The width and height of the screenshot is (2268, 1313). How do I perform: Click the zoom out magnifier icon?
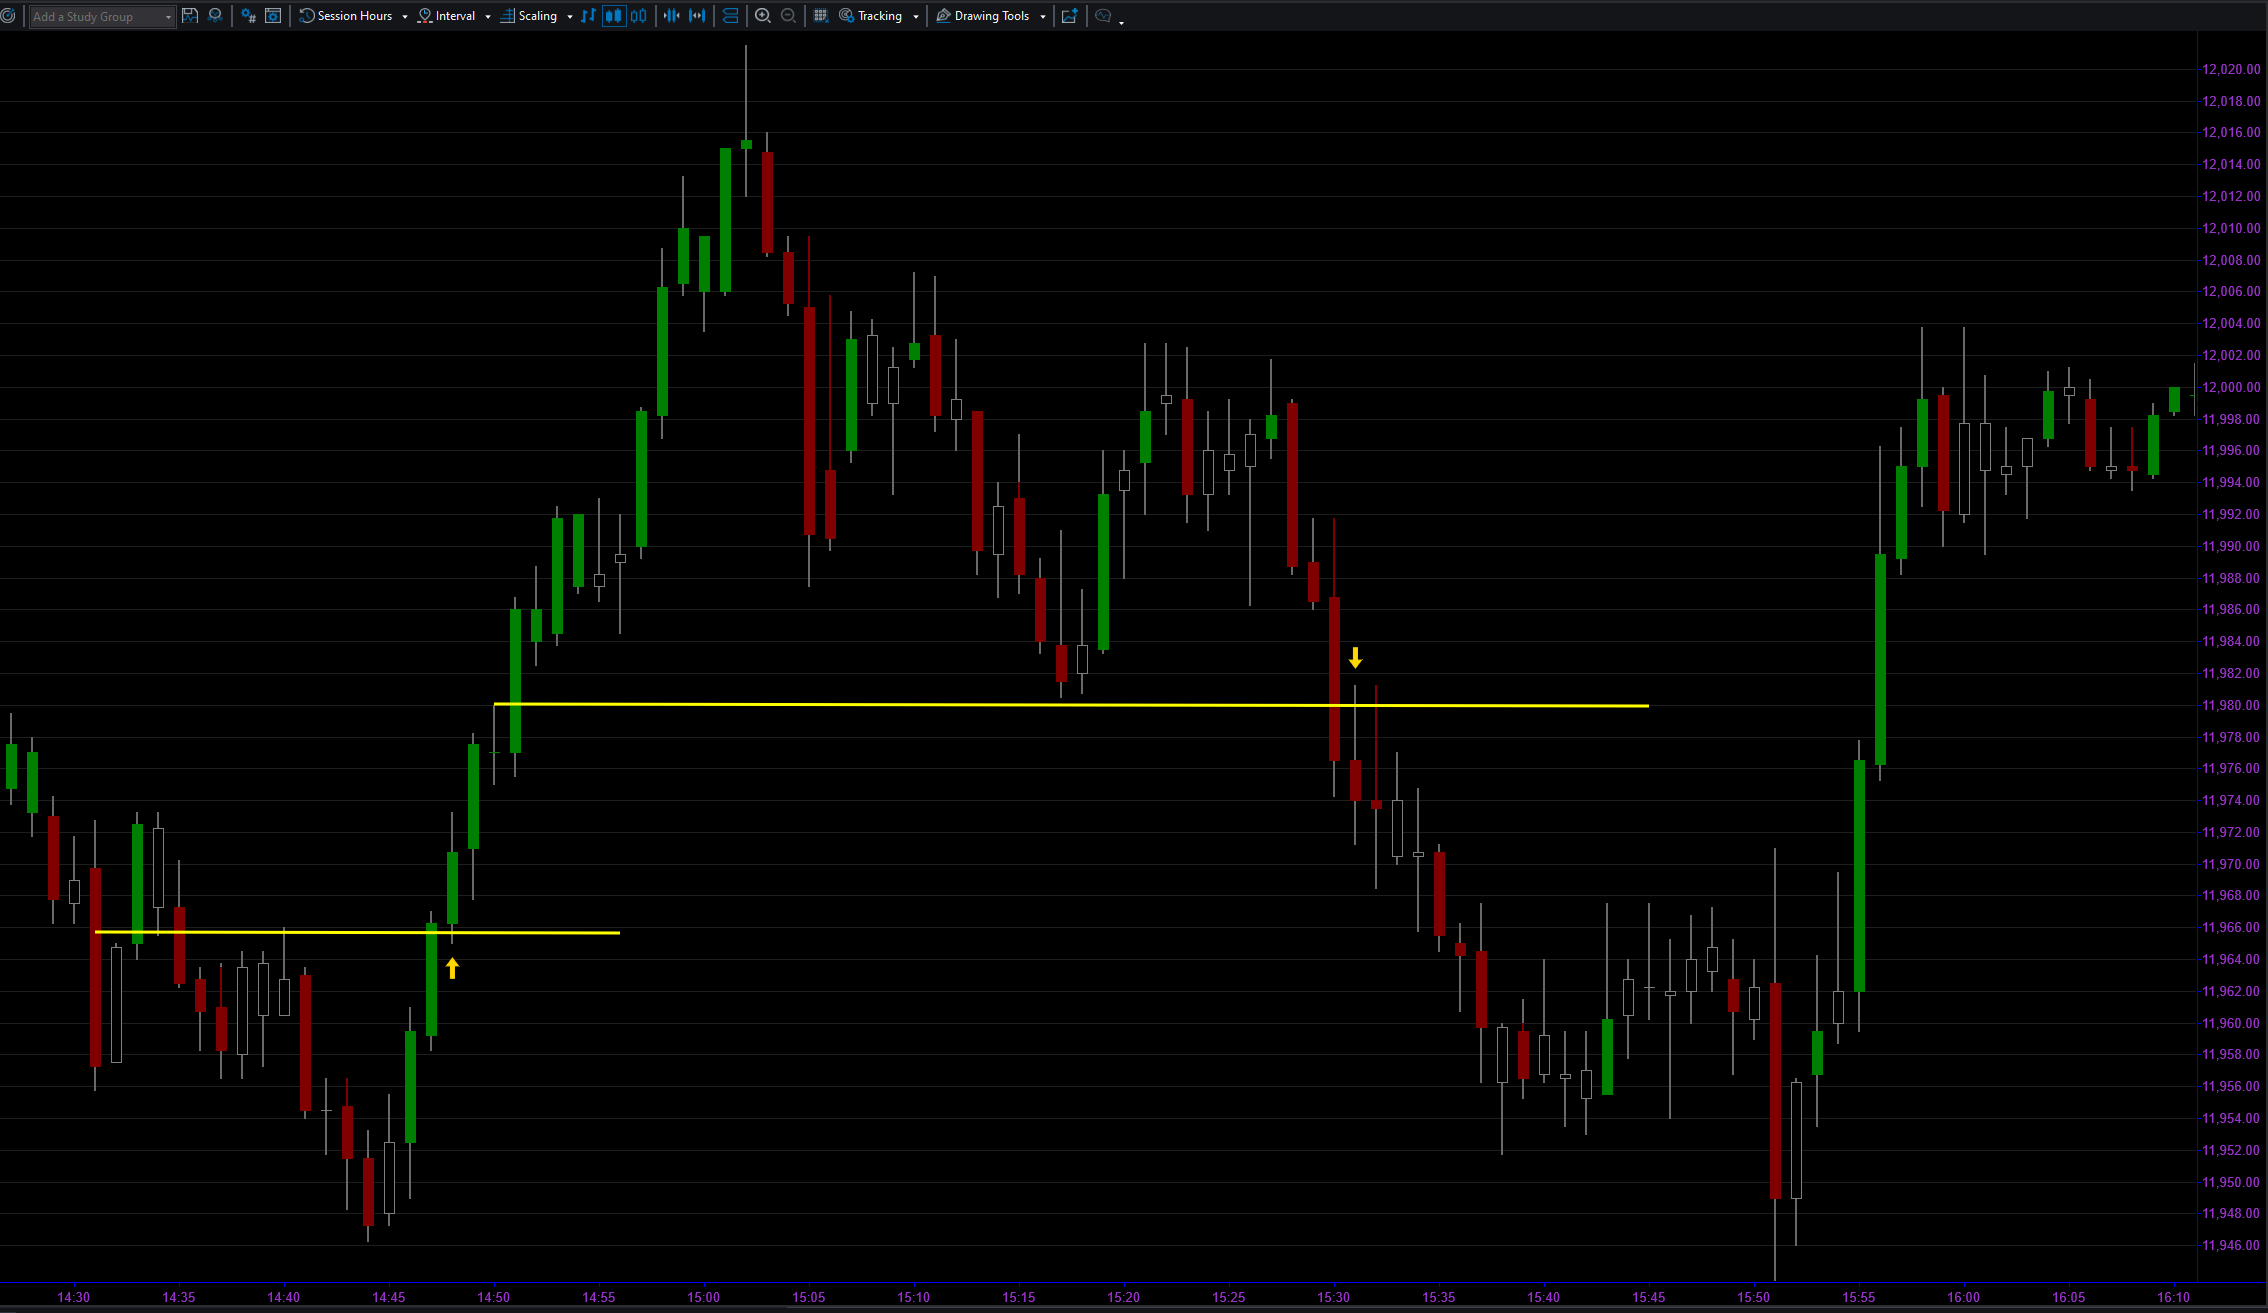(x=788, y=16)
